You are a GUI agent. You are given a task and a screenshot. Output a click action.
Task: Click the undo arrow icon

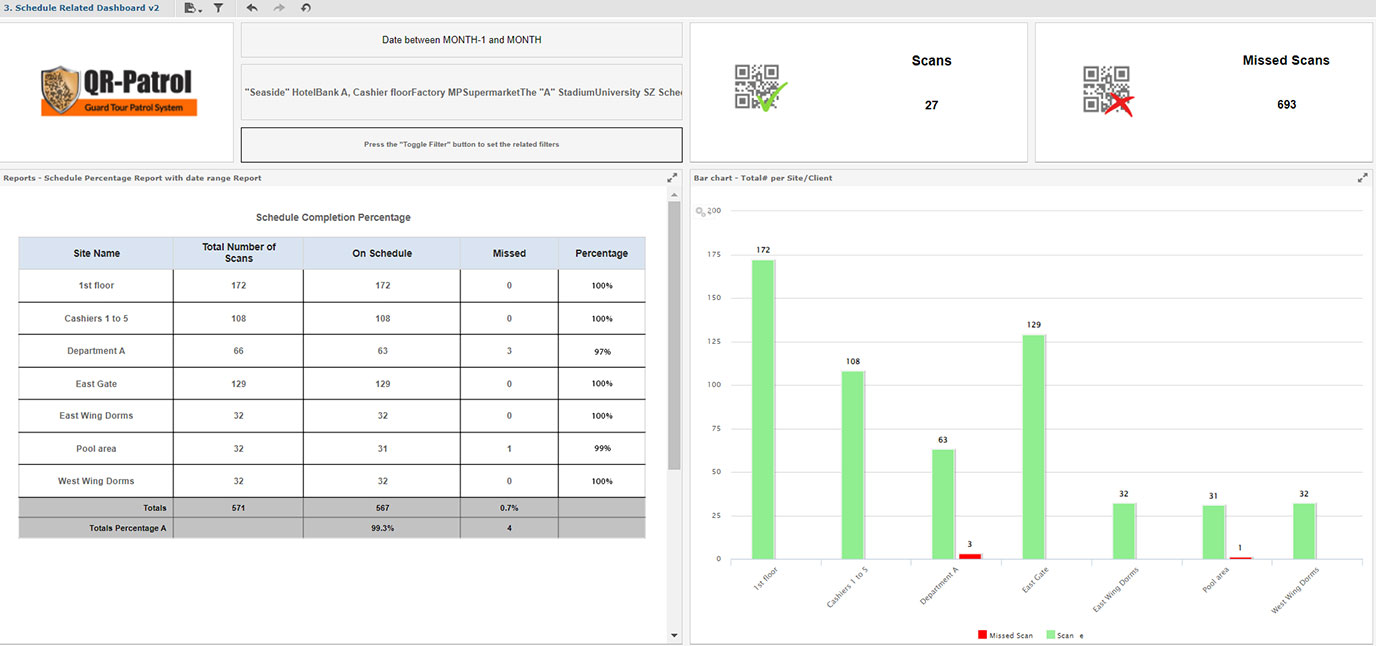click(x=252, y=8)
